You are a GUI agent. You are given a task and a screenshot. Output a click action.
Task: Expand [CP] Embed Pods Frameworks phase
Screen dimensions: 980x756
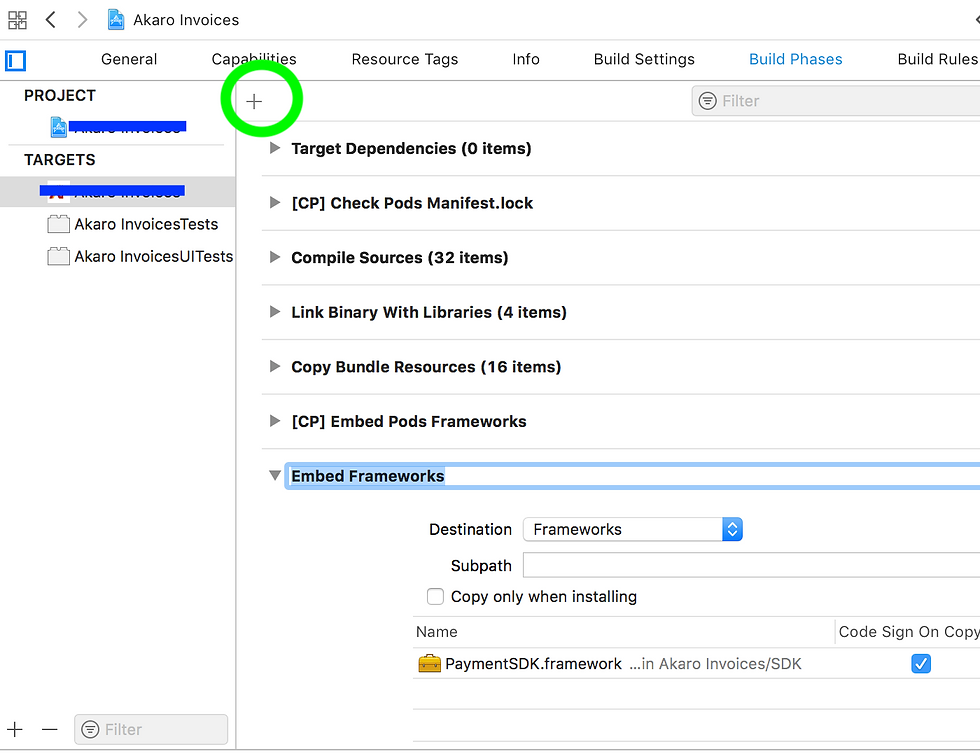point(274,421)
